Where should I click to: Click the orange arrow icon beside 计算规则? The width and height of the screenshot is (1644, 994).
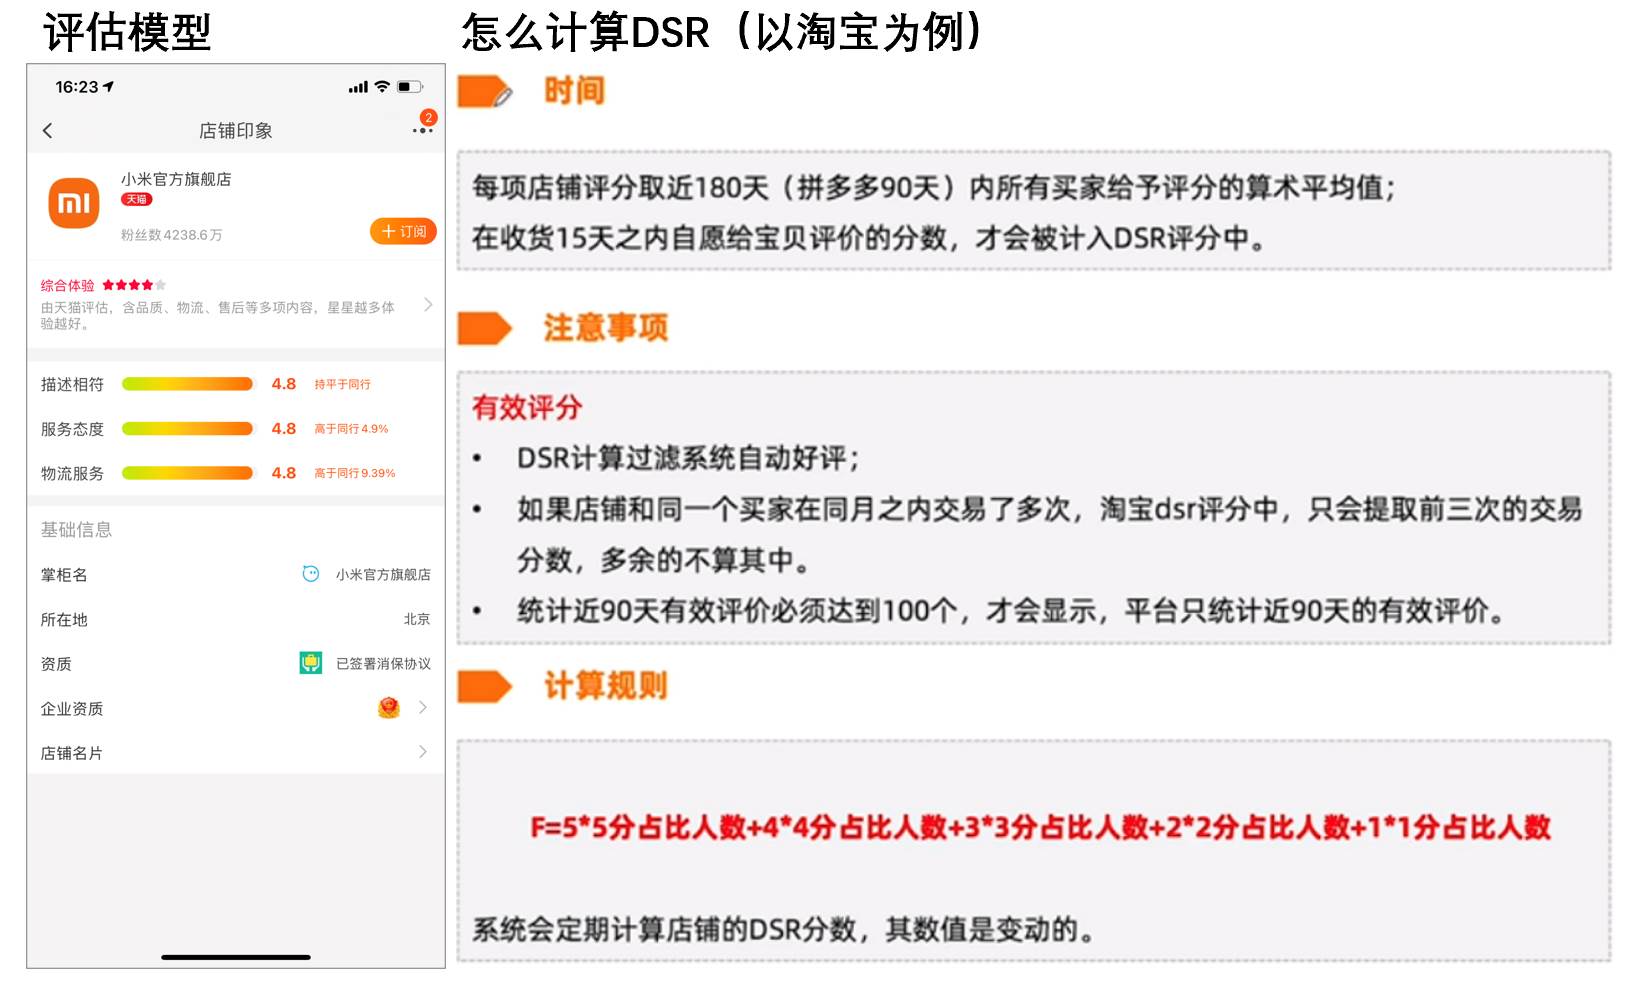[485, 686]
